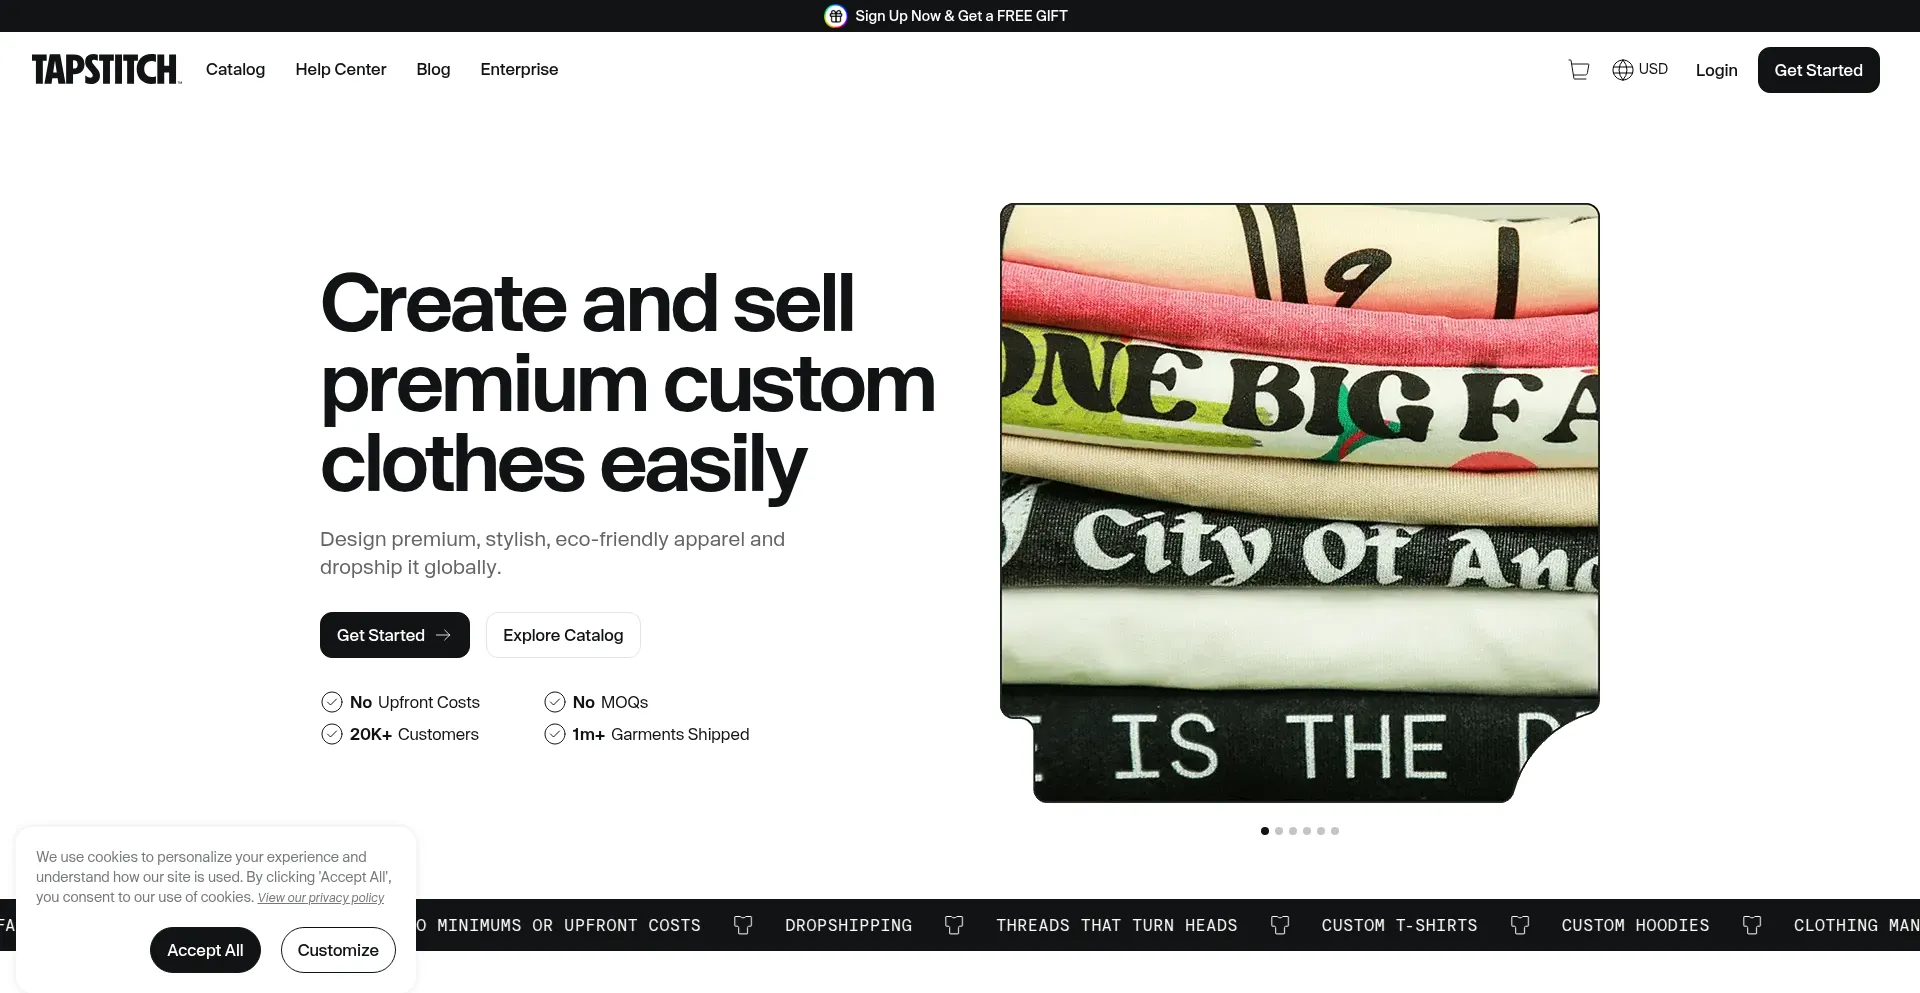The image size is (1920, 993).
Task: Click the Tapstitch logo
Action: pos(106,69)
